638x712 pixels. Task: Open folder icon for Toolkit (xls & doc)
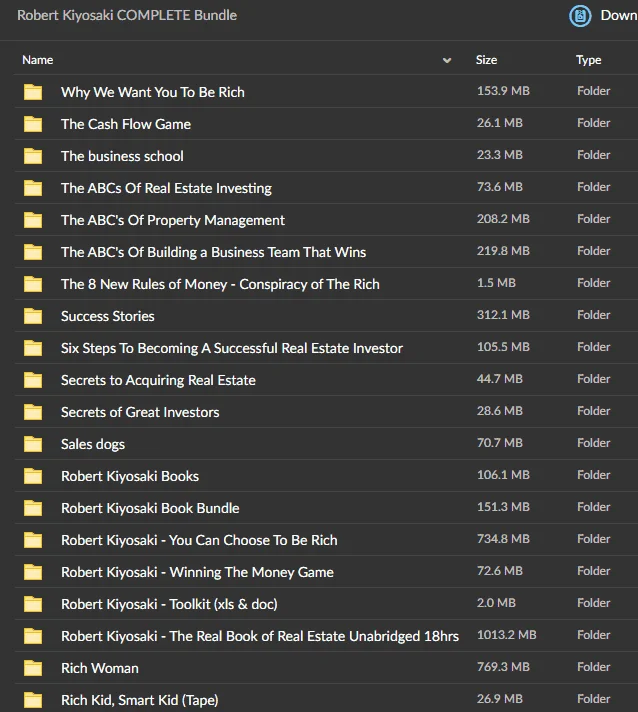tap(33, 604)
